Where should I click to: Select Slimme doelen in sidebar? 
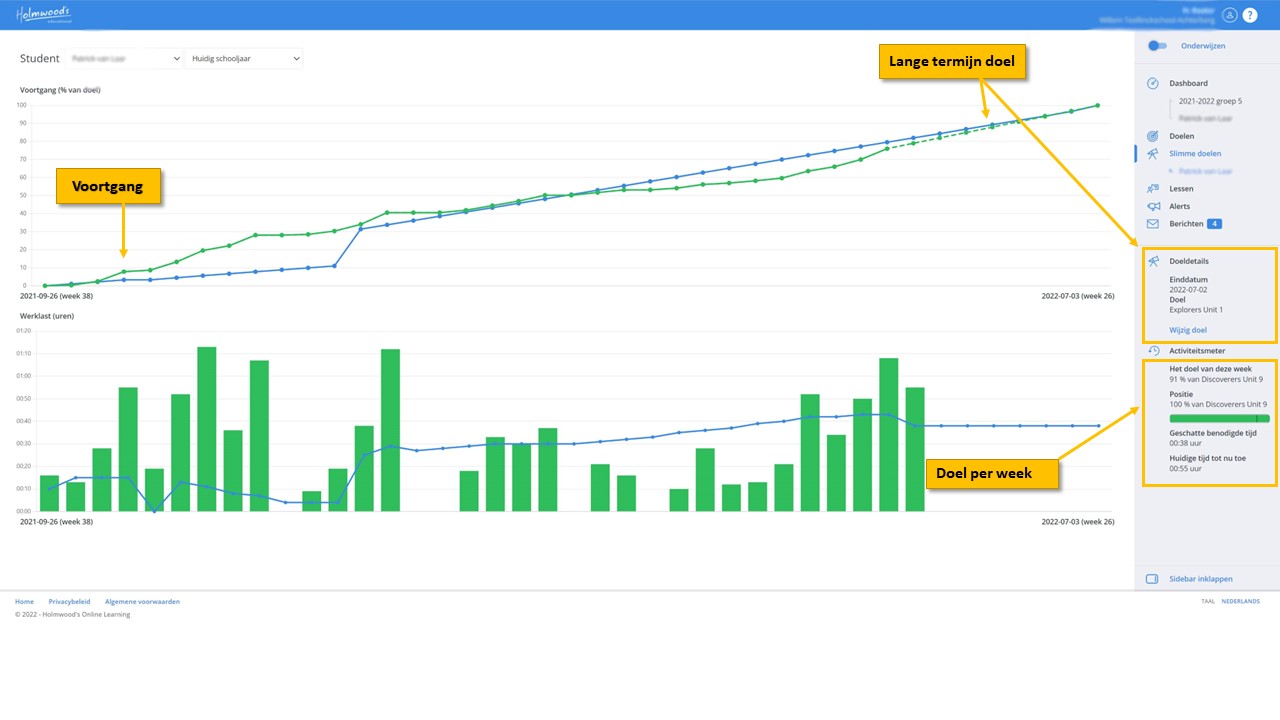(x=1194, y=154)
